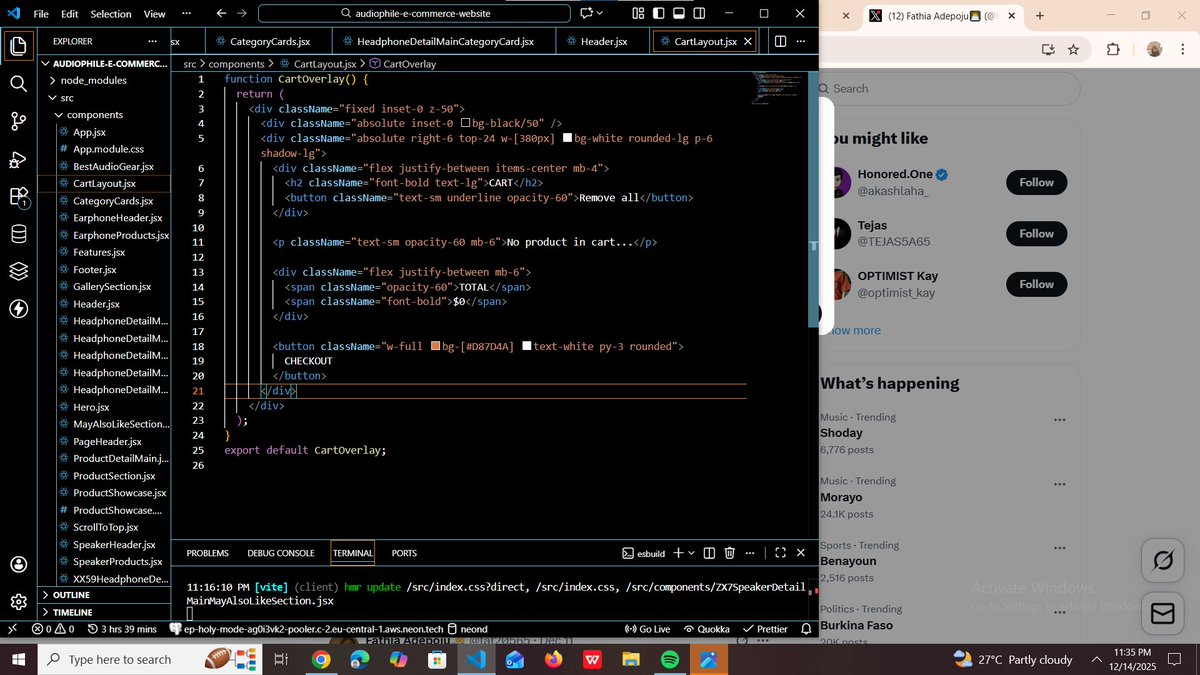Image resolution: width=1200 pixels, height=675 pixels.
Task: Open the lightning bolt extension in activity bar
Action: point(18,308)
